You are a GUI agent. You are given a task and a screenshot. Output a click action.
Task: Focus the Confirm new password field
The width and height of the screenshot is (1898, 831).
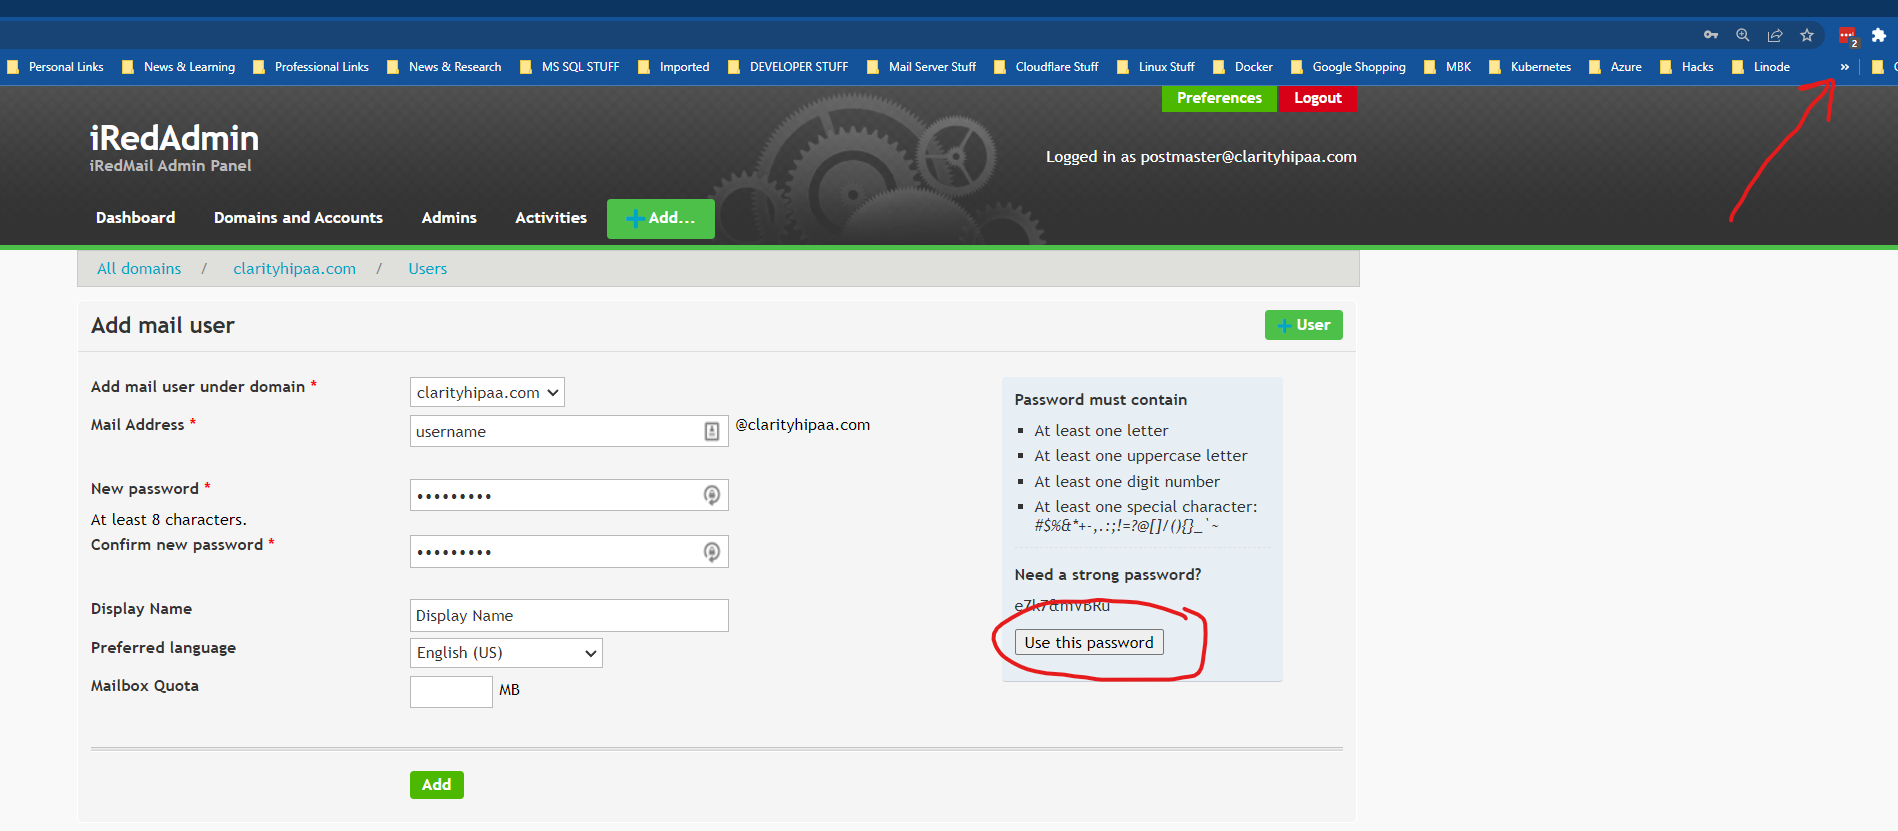569,552
